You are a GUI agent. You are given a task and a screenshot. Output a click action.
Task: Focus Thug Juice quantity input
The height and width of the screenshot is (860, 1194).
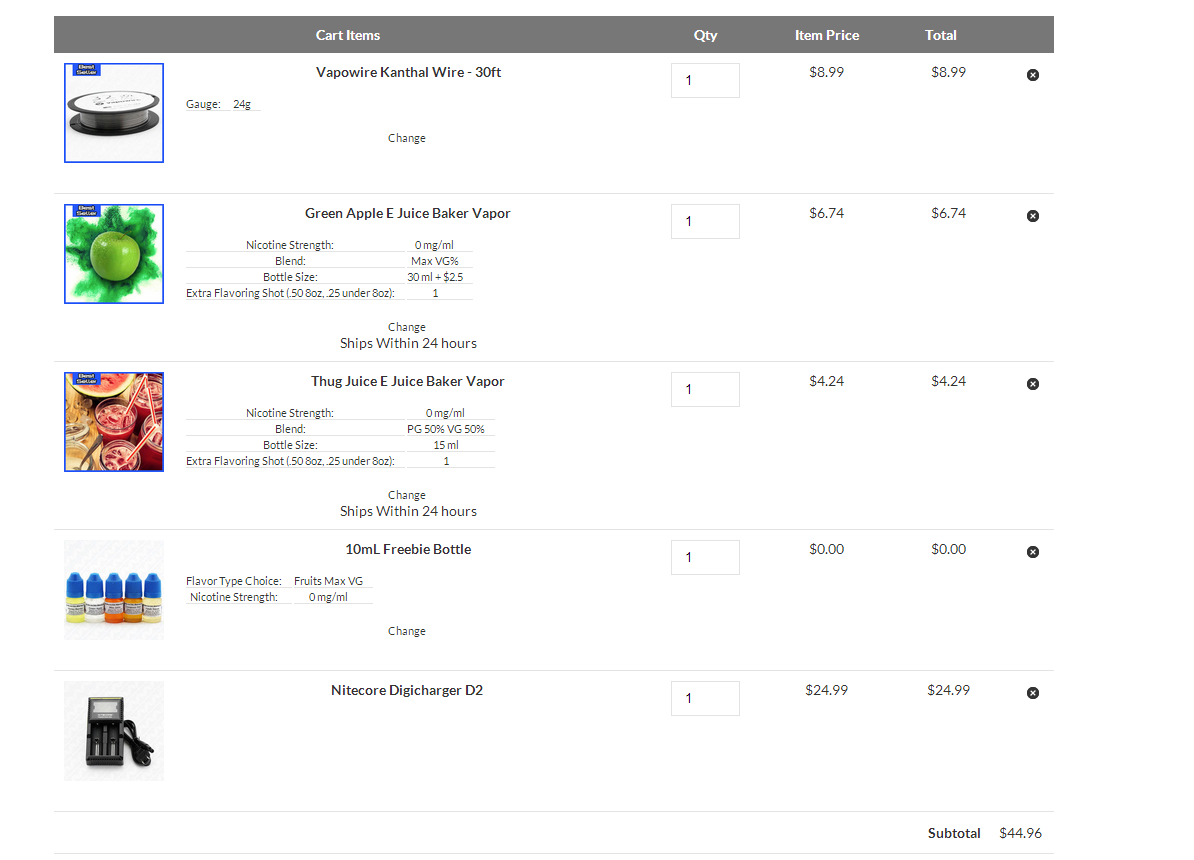click(705, 390)
